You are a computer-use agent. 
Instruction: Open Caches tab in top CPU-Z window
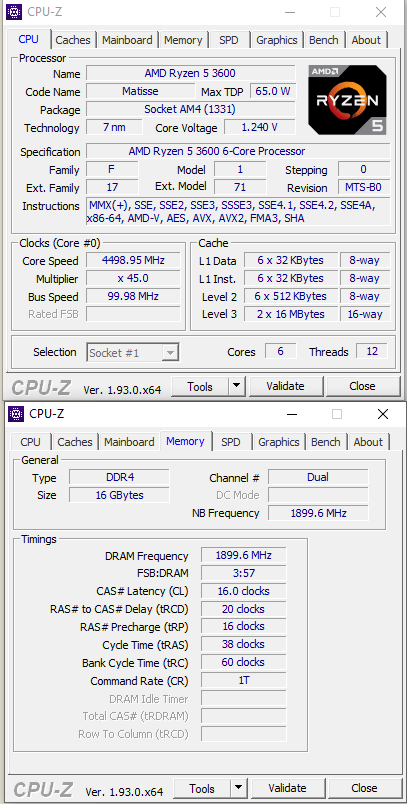(73, 40)
